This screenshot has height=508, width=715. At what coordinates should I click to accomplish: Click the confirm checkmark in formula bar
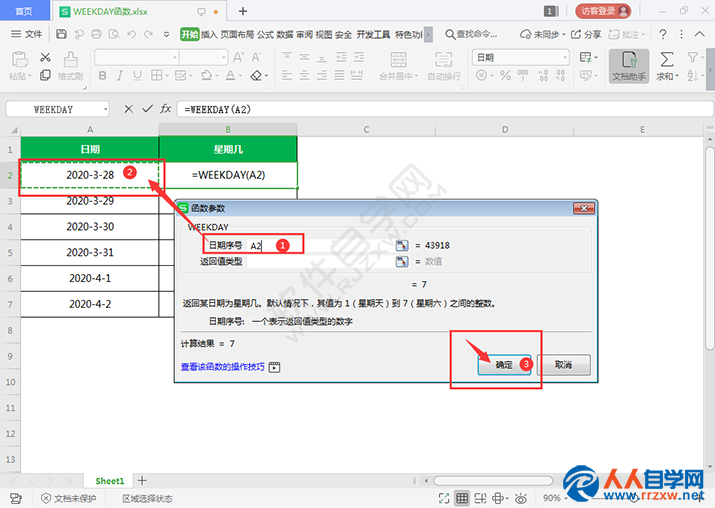[147, 109]
